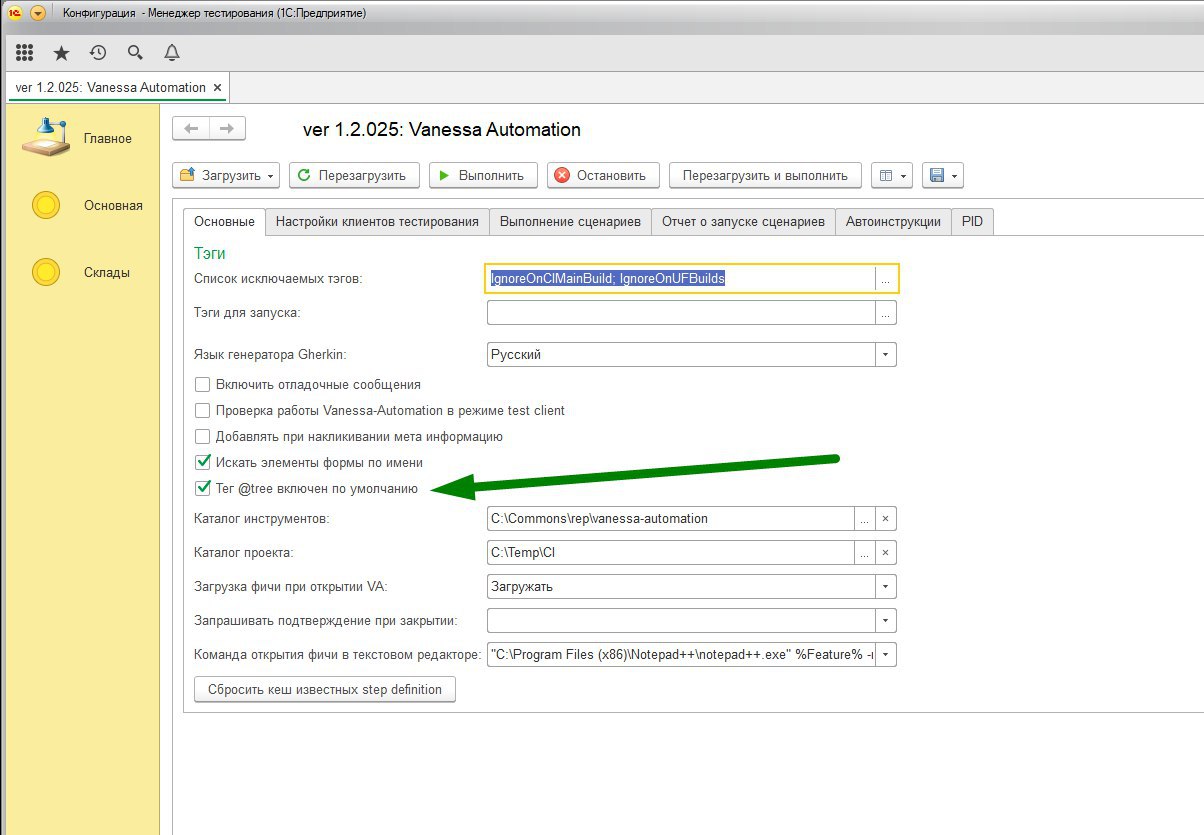Expand Язык генератора Gherkin dropdown

[x=886, y=354]
